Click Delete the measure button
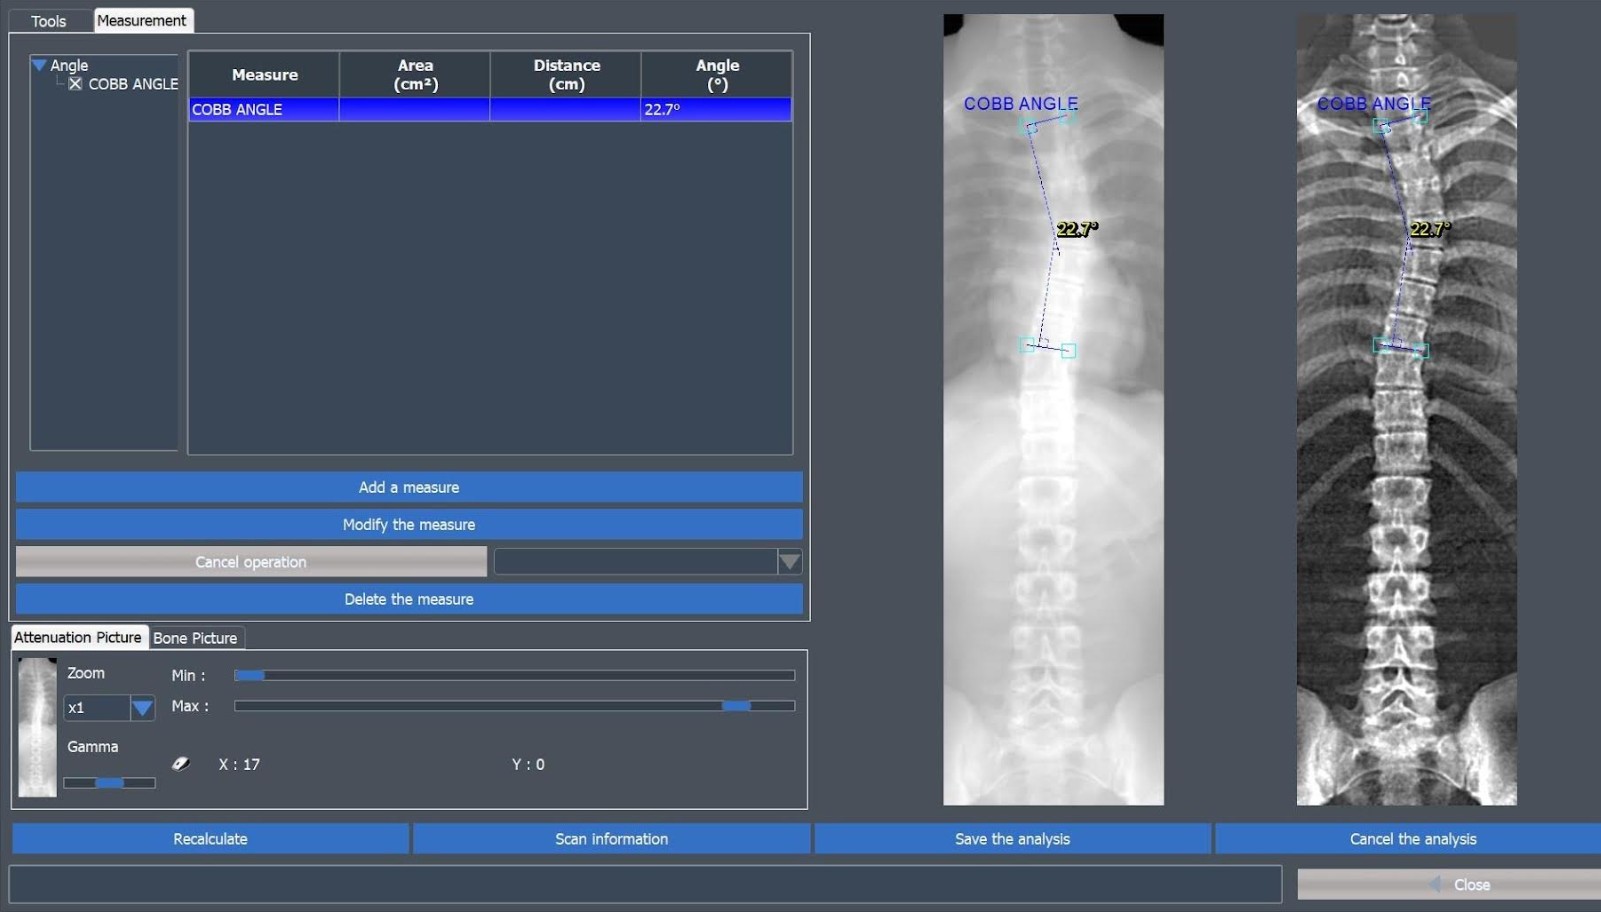 point(409,599)
